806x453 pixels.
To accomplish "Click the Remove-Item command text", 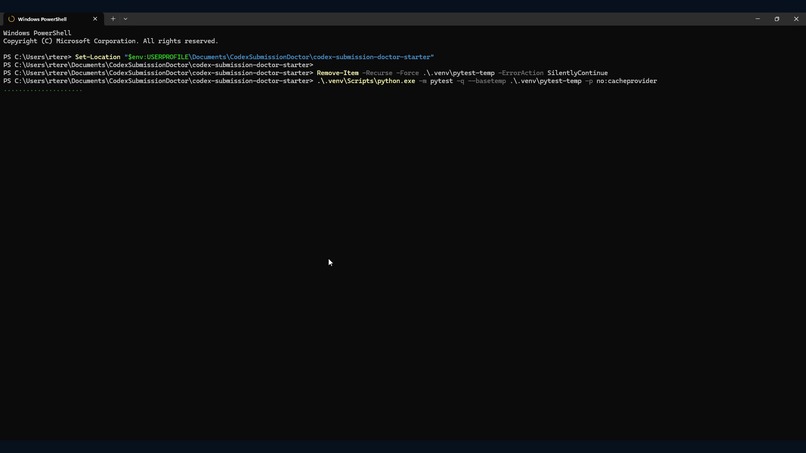I will (337, 73).
